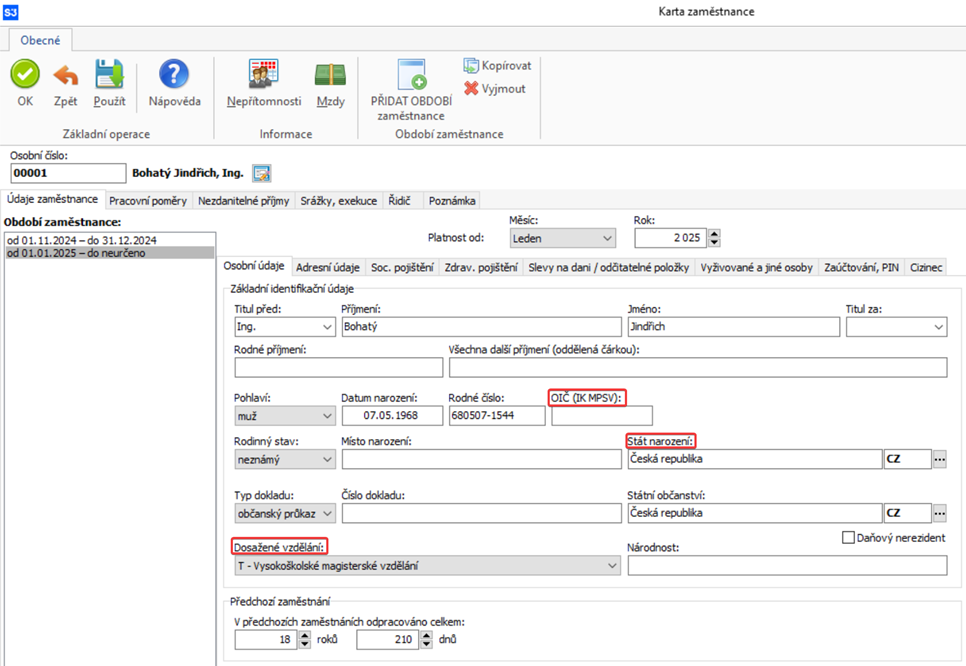Click the Místo narození input field
The width and height of the screenshot is (966, 666).
pyautogui.click(x=481, y=459)
